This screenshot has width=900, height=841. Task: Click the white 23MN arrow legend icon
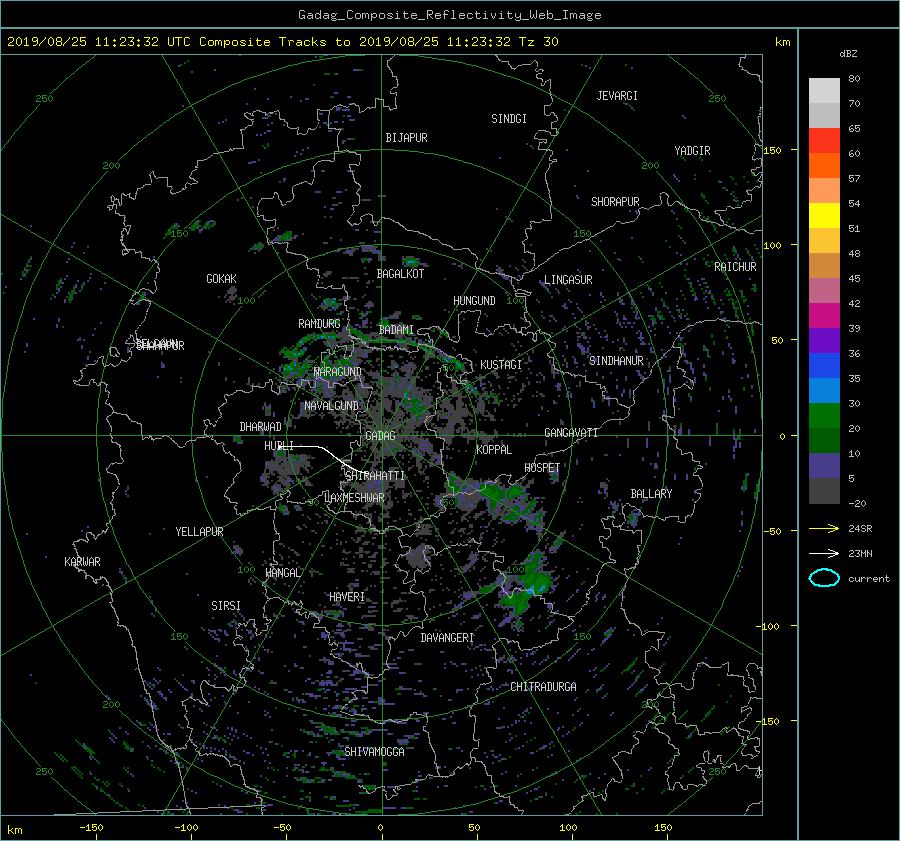click(824, 553)
